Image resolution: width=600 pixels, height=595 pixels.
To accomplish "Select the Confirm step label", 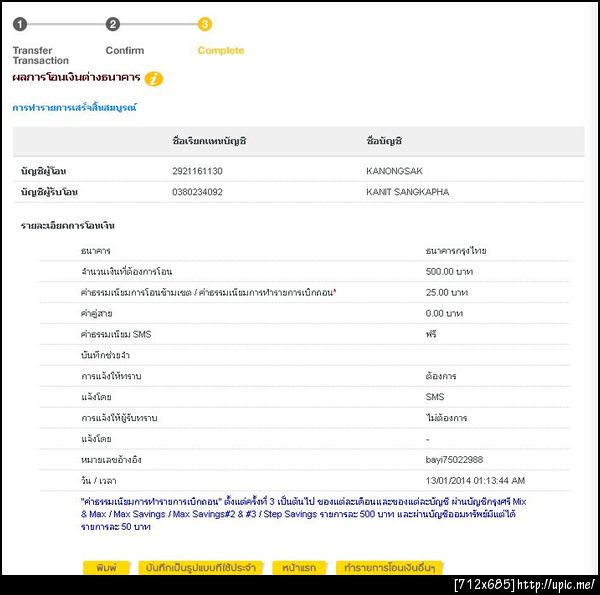I will coord(125,51).
